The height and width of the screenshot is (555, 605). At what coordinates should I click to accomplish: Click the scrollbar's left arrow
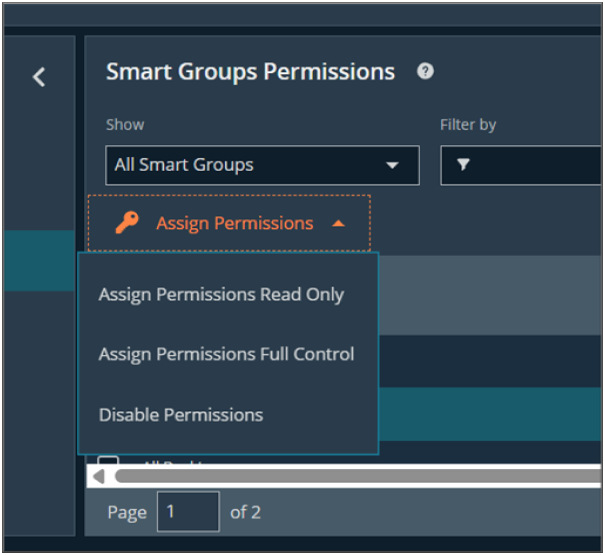tap(98, 477)
